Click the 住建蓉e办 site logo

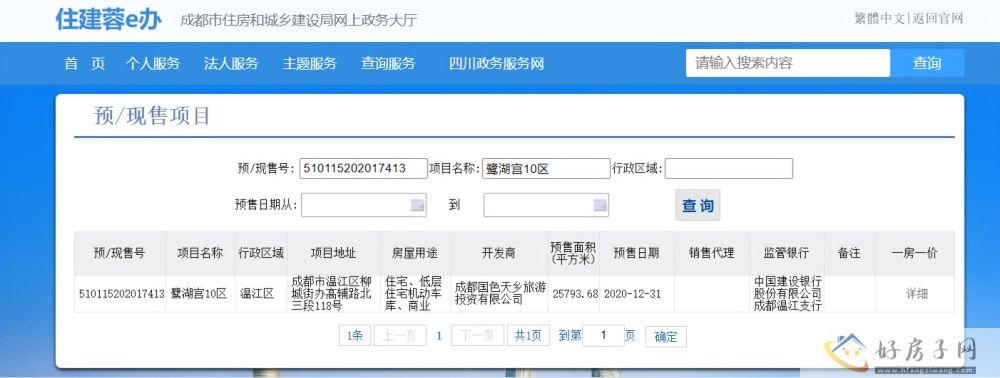[108, 19]
